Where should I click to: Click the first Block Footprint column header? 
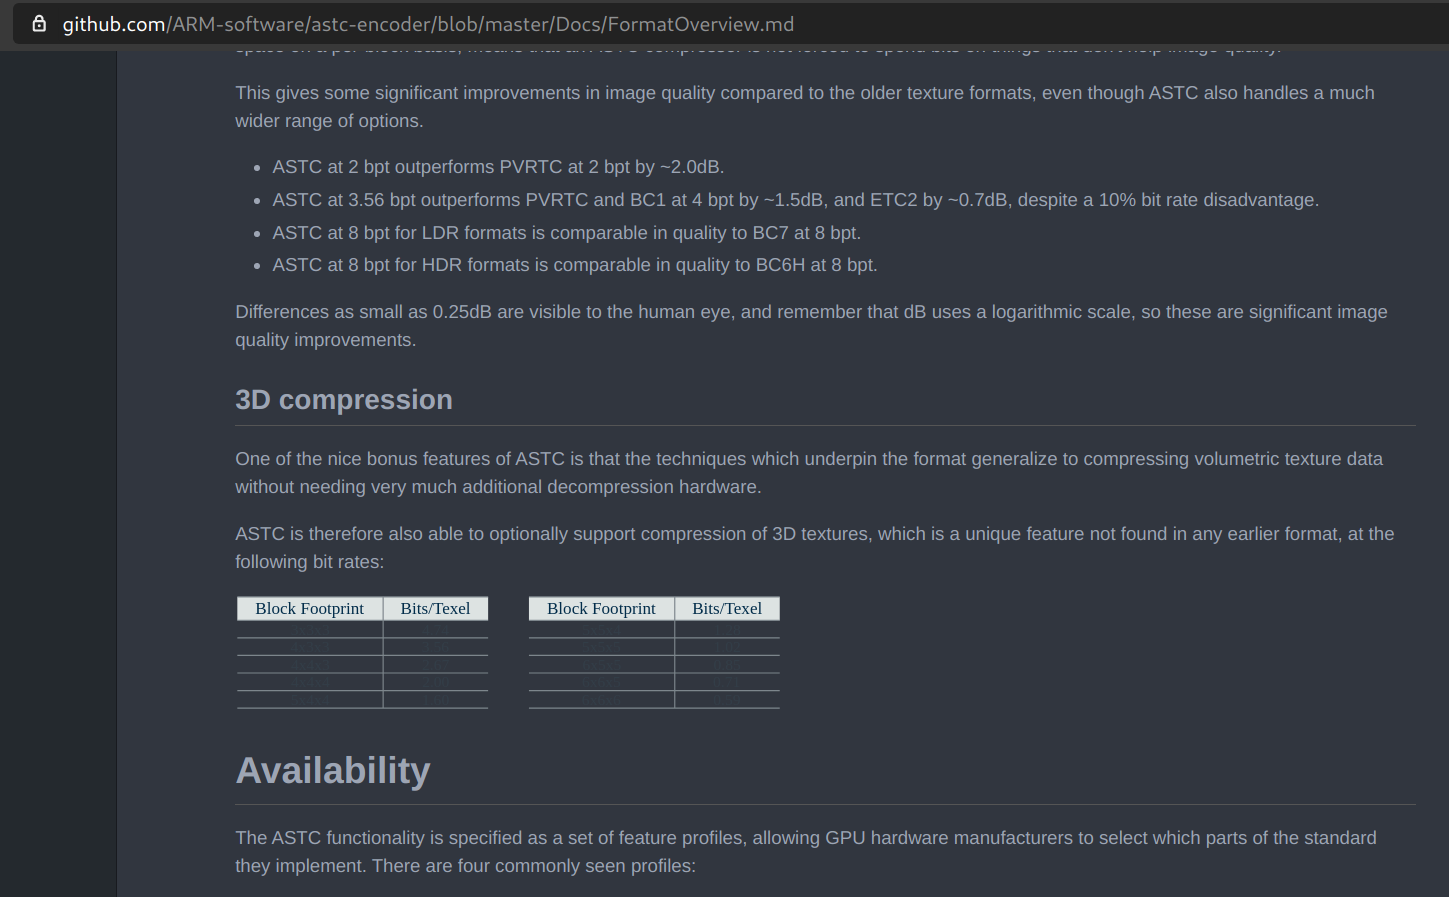click(309, 608)
